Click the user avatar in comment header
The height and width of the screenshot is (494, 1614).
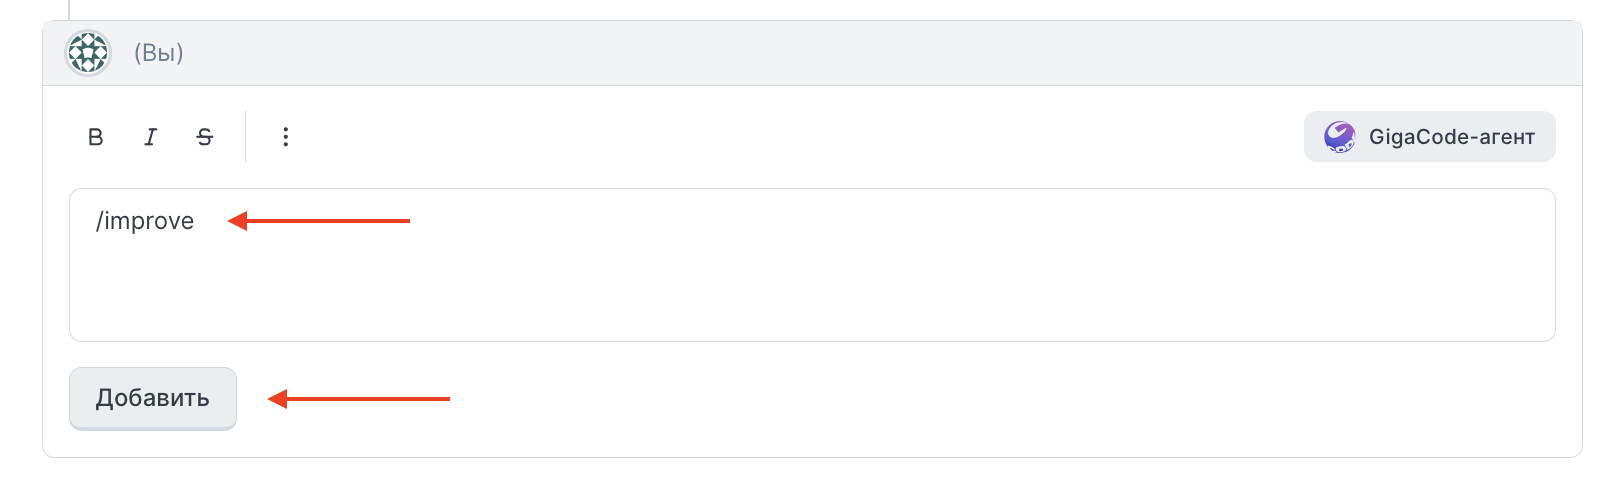point(88,53)
